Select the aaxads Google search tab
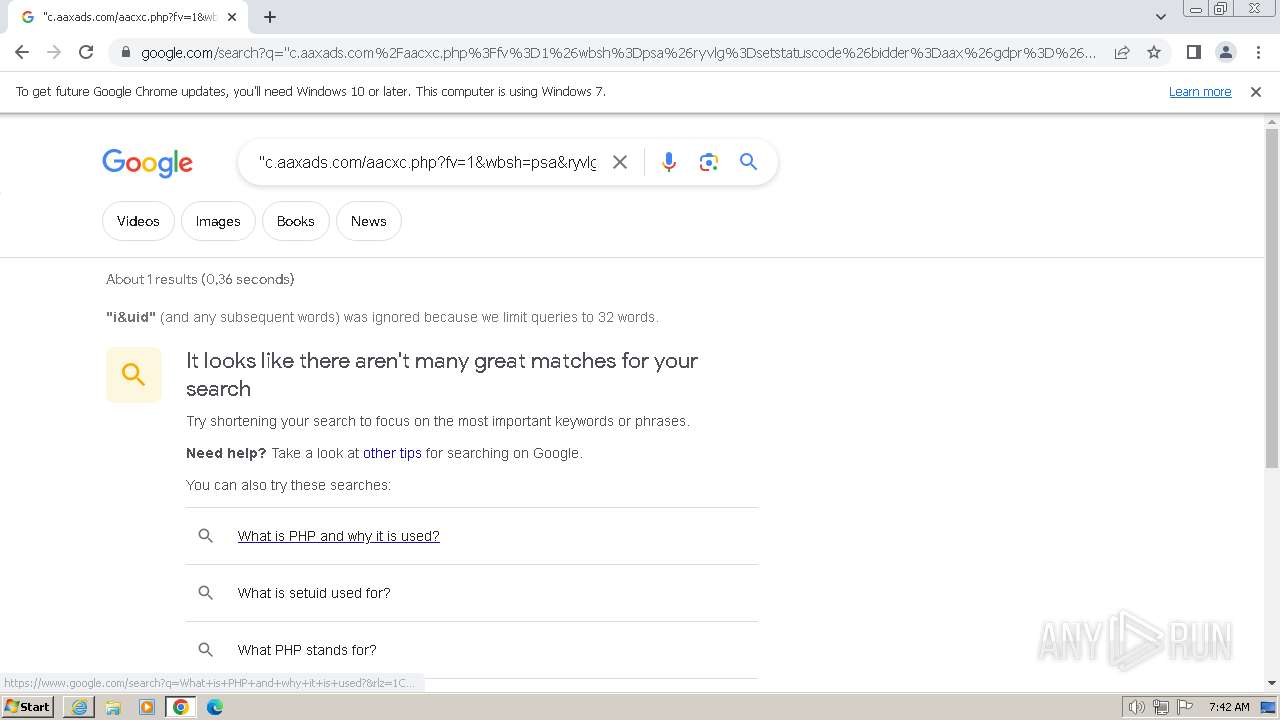This screenshot has height=720, width=1280. (128, 17)
